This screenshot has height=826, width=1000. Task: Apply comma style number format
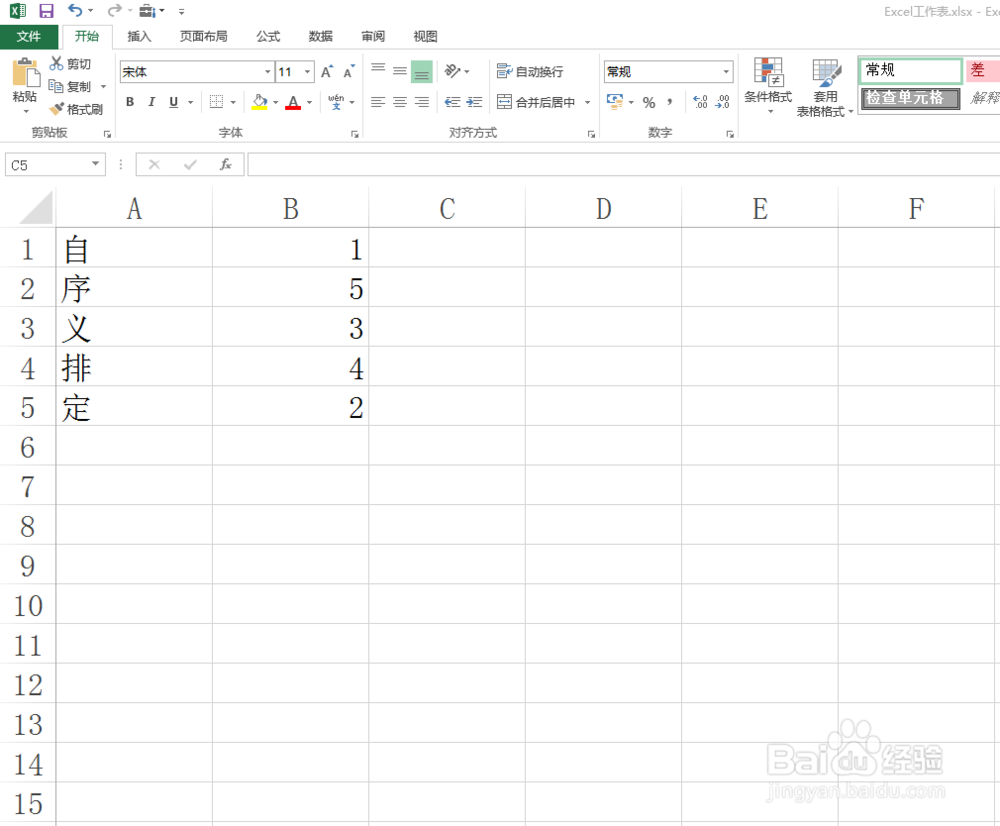pyautogui.click(x=670, y=102)
